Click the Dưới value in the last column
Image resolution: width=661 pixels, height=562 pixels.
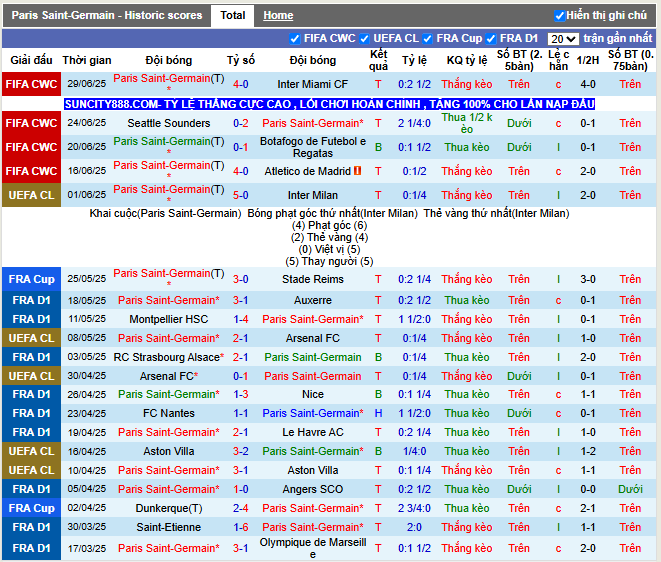[x=630, y=489]
